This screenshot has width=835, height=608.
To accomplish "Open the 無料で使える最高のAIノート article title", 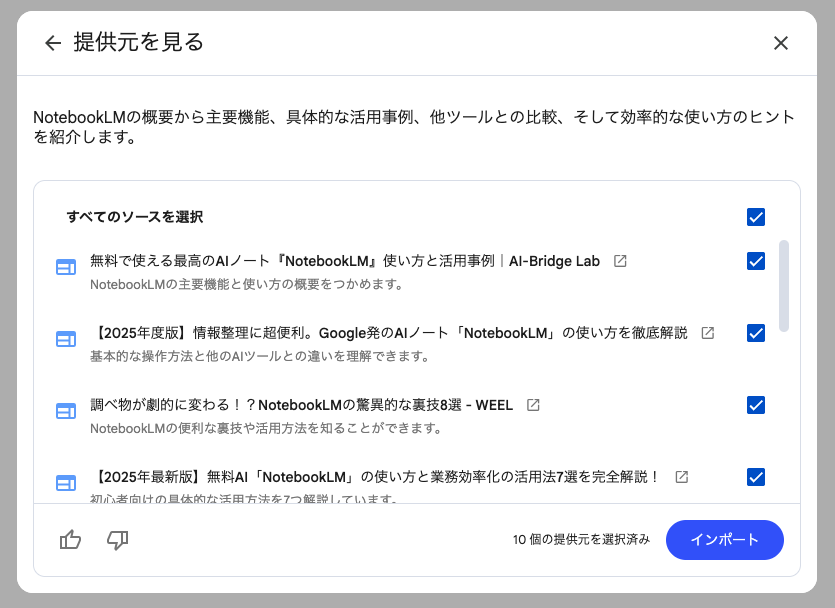I will pos(345,261).
